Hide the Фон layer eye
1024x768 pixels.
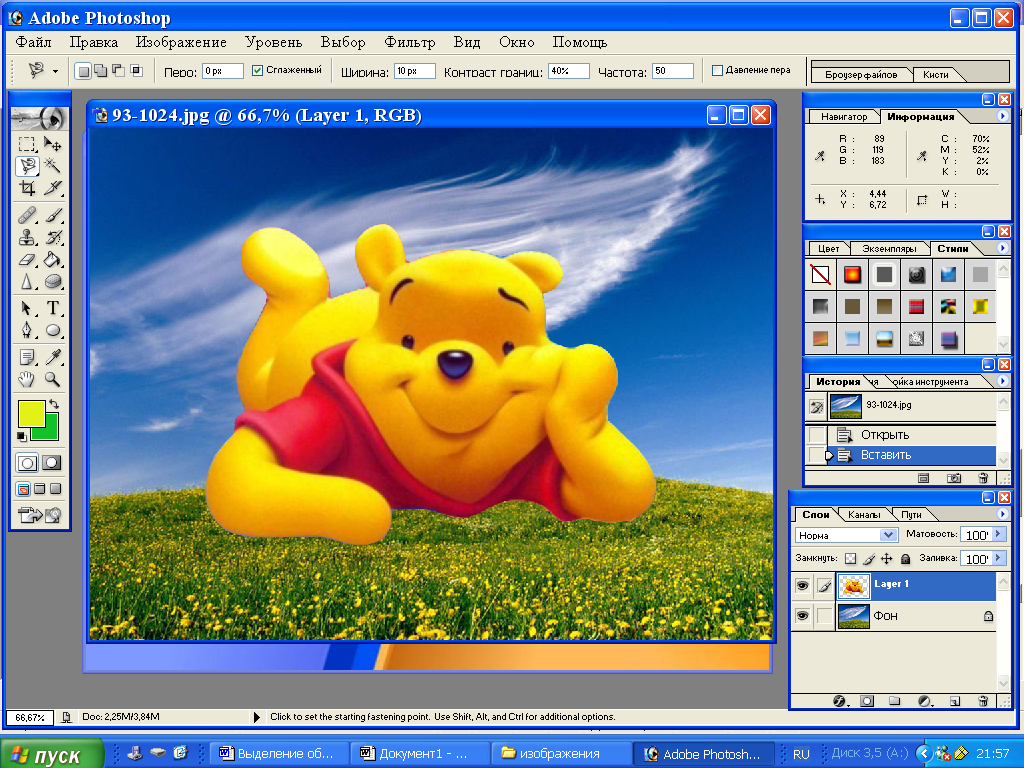click(802, 616)
